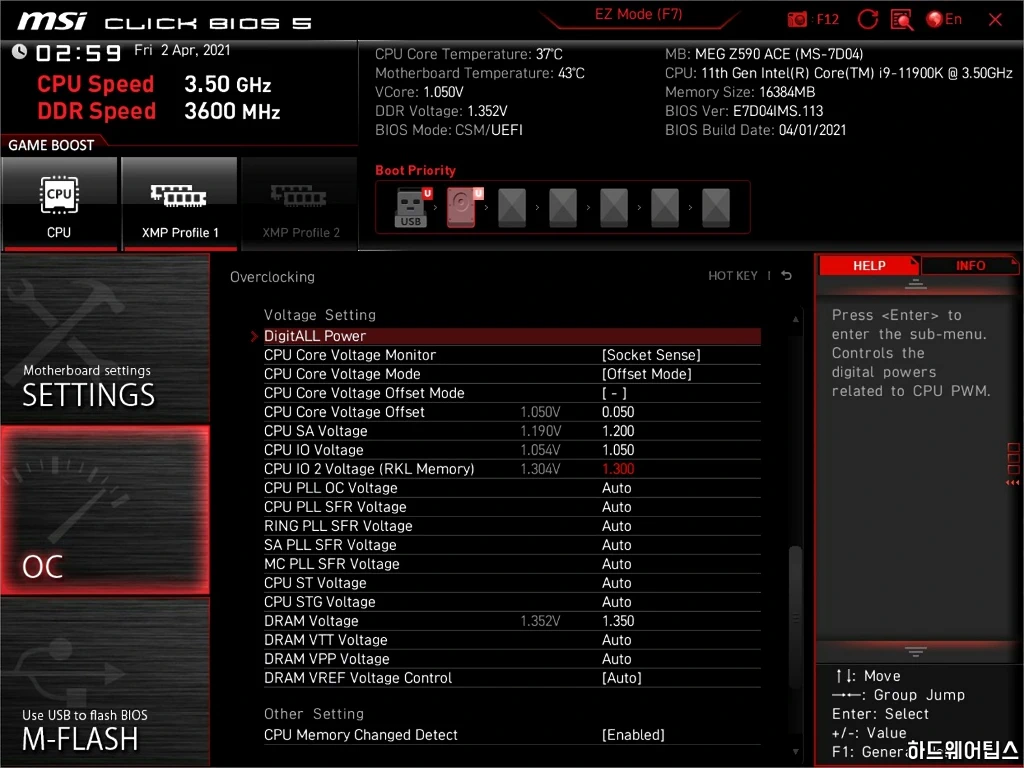1024x768 pixels.
Task: Select the DRAM Voltage value field
Action: click(618, 621)
